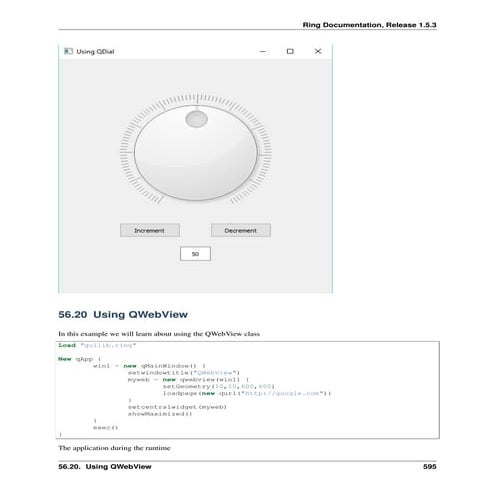
Task: Click the Decrement button
Action: click(x=241, y=230)
